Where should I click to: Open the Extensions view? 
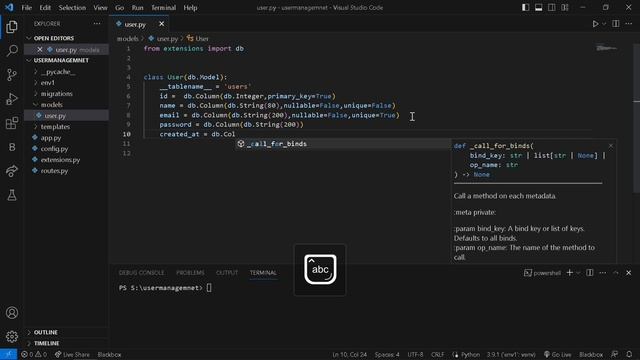tap(12, 123)
